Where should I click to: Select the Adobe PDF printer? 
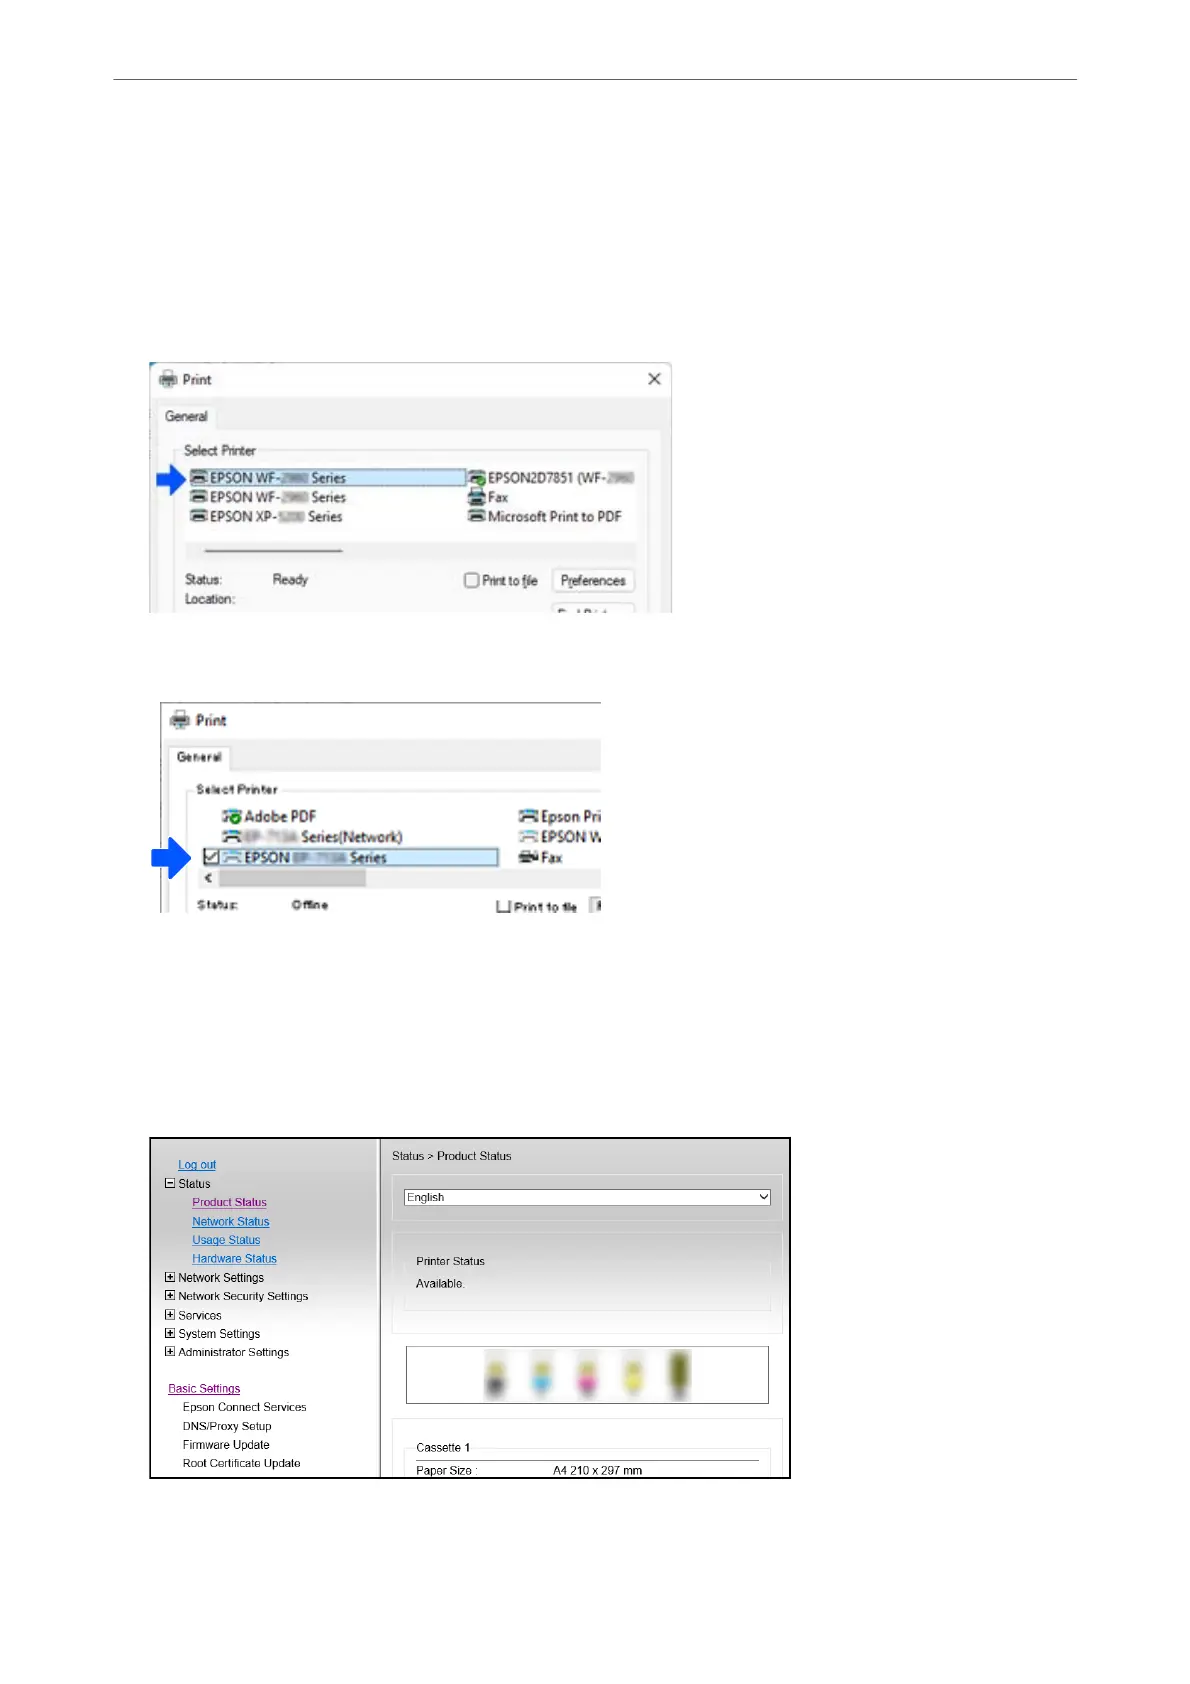269,817
